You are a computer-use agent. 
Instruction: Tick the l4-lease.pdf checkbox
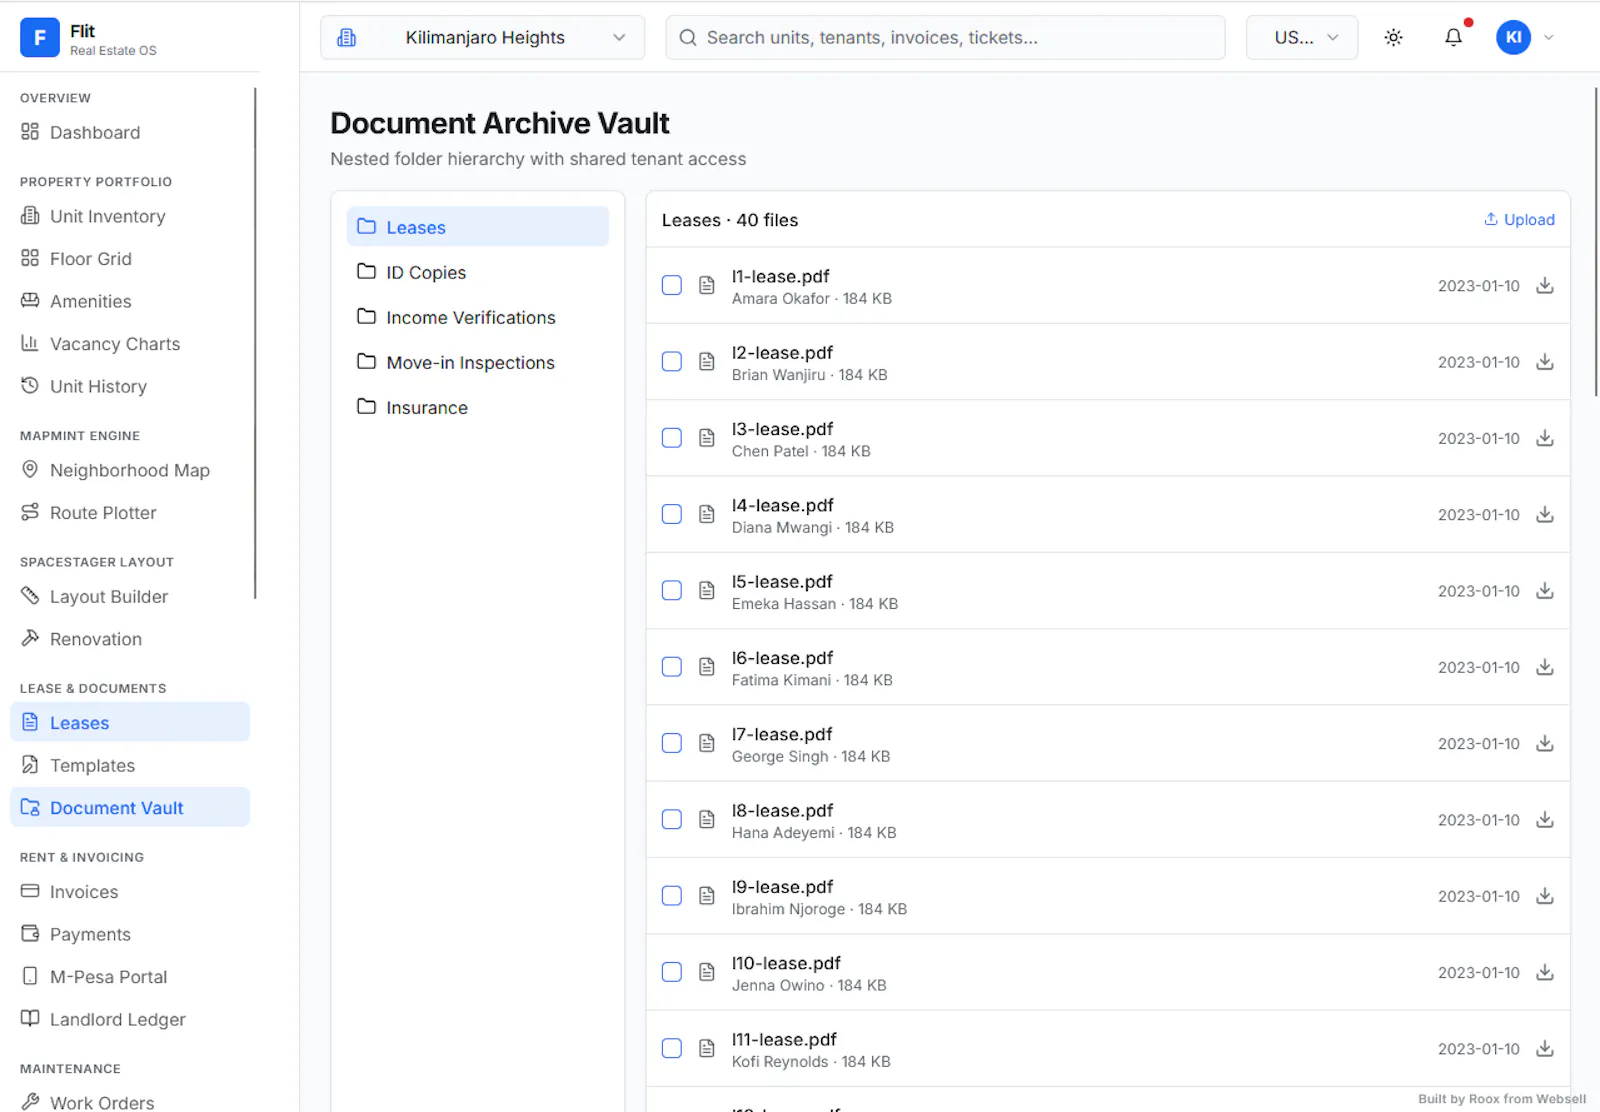(x=672, y=515)
